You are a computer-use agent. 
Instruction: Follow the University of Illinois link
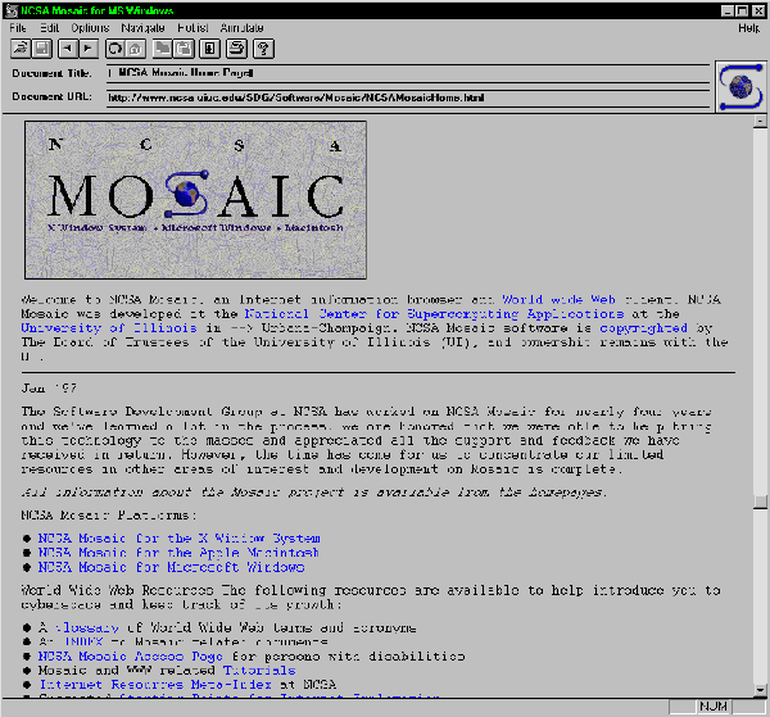(109, 328)
